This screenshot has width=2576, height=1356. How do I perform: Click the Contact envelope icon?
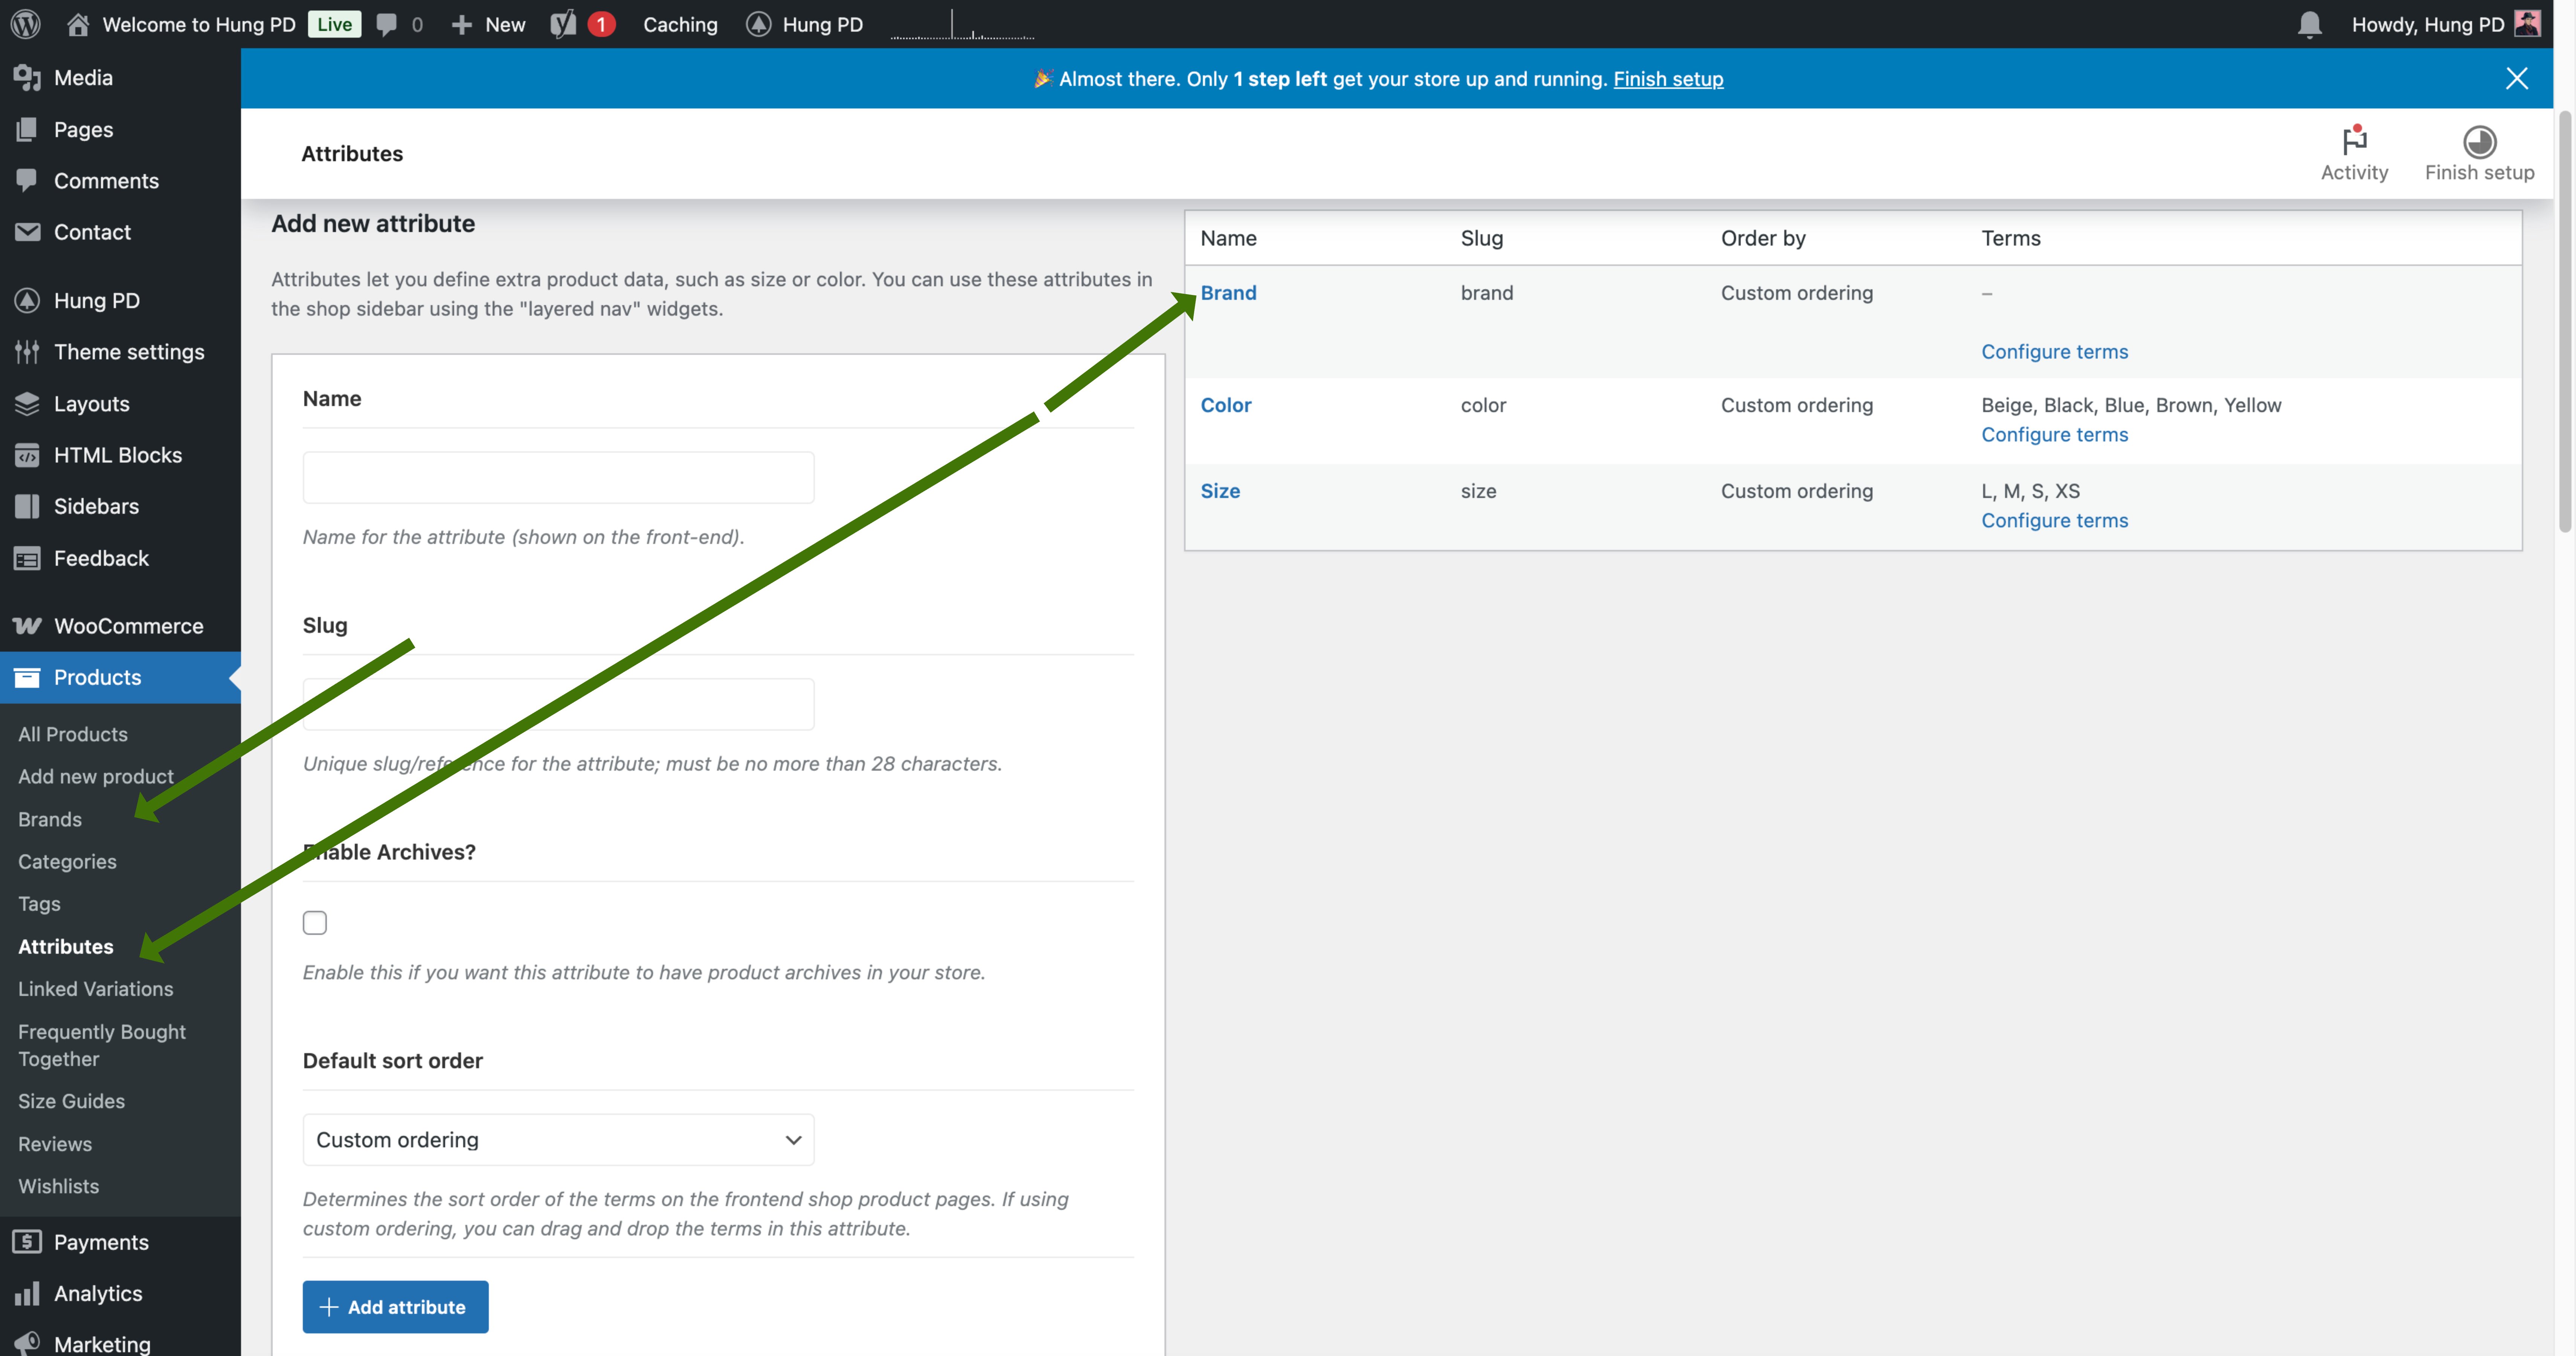click(27, 232)
